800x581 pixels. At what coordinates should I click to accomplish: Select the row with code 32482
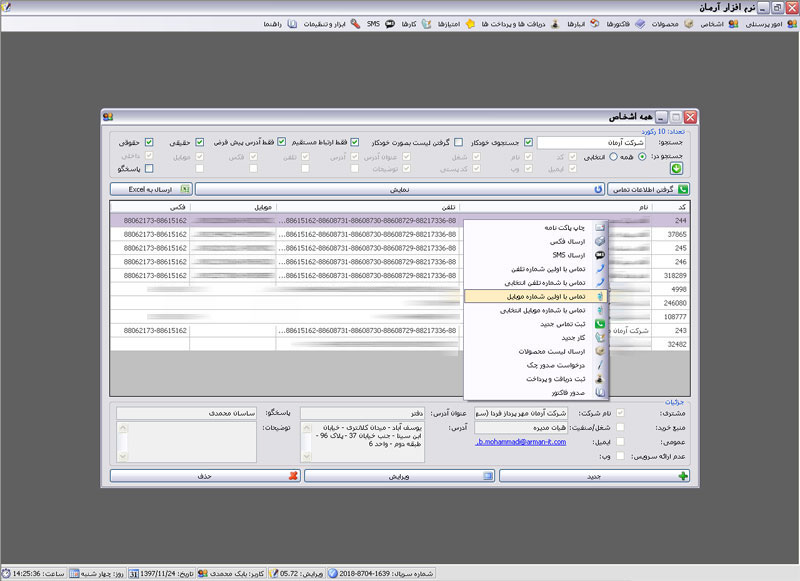pos(400,344)
